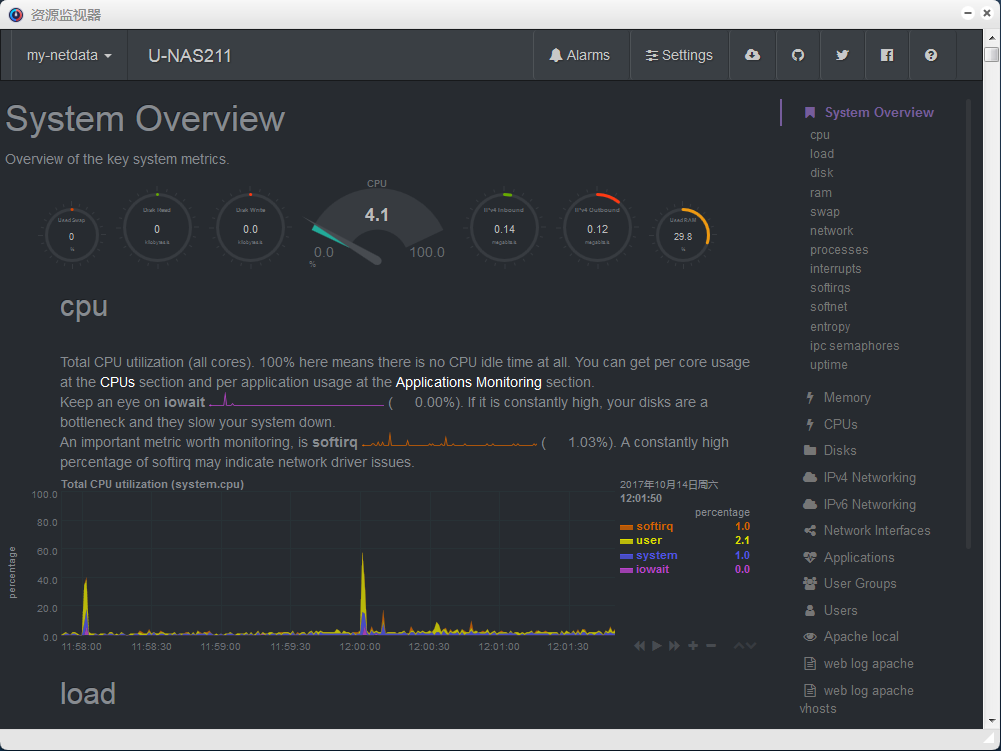
Task: Minimize the resource monitor window
Action: 968,13
